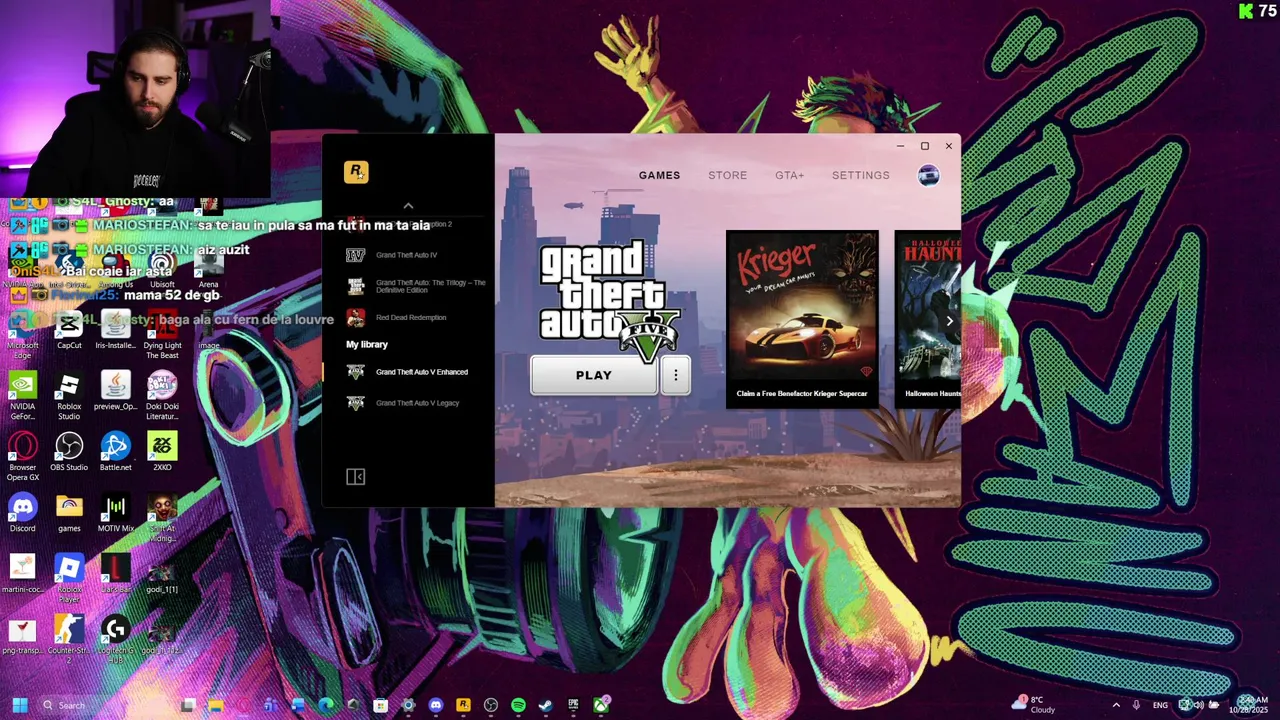Screen dimensions: 1280x720
Task: Open the GTA+ tab
Action: [790, 175]
